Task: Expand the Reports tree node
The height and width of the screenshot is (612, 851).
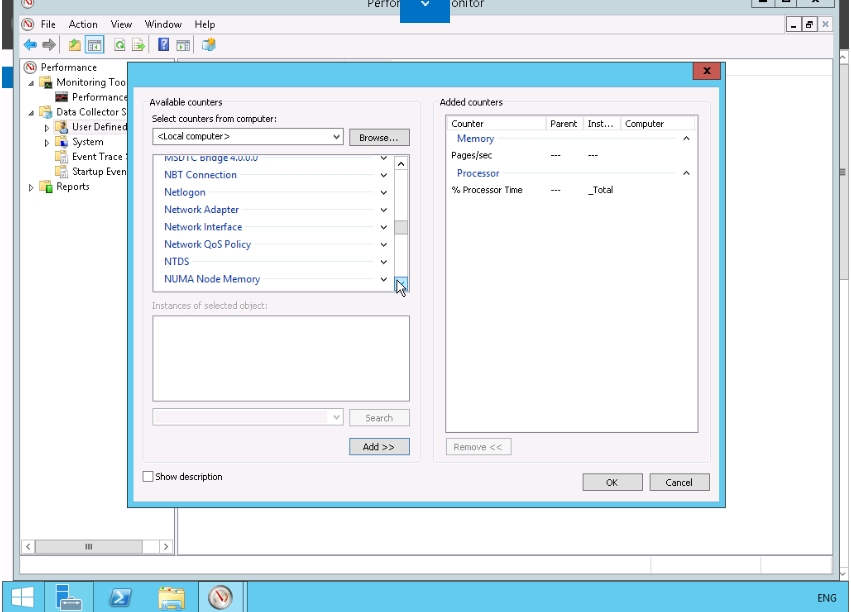Action: point(31,187)
